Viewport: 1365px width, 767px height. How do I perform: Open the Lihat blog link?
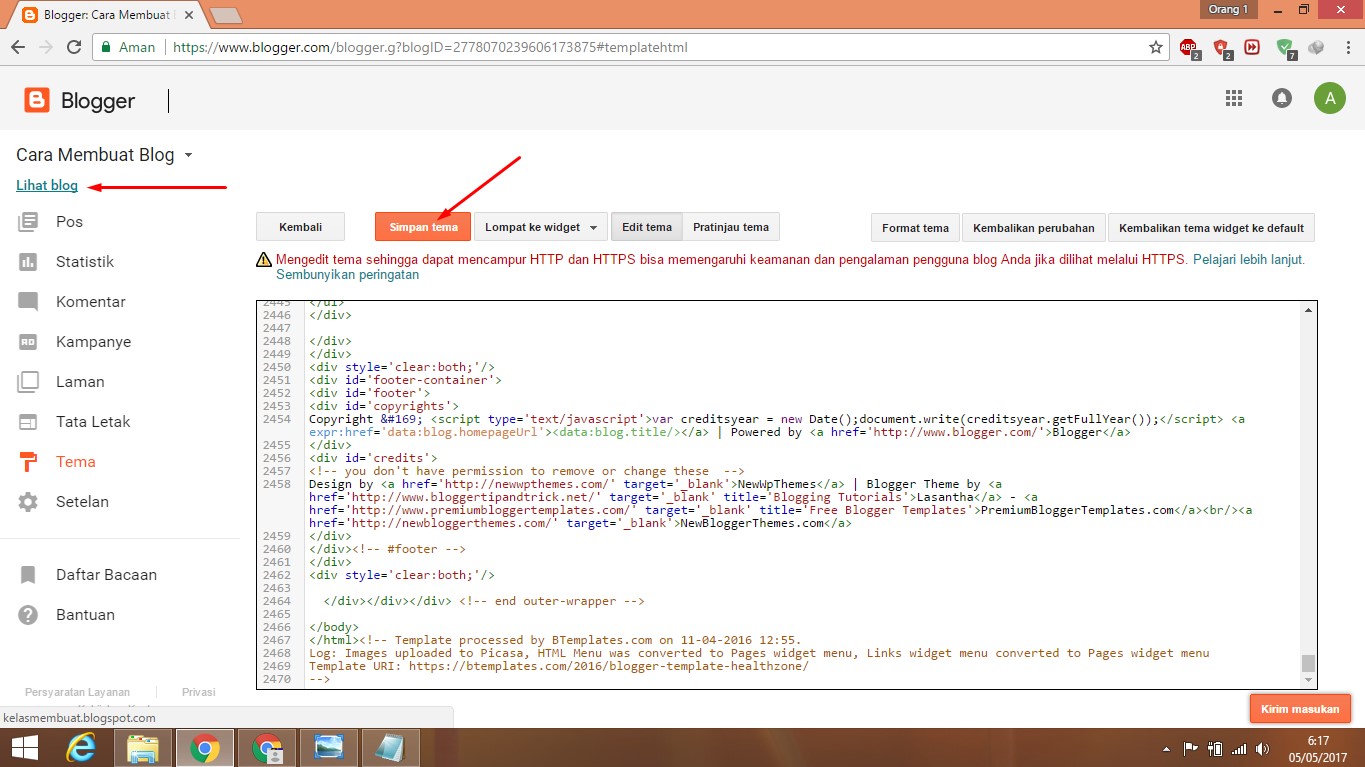coord(46,185)
